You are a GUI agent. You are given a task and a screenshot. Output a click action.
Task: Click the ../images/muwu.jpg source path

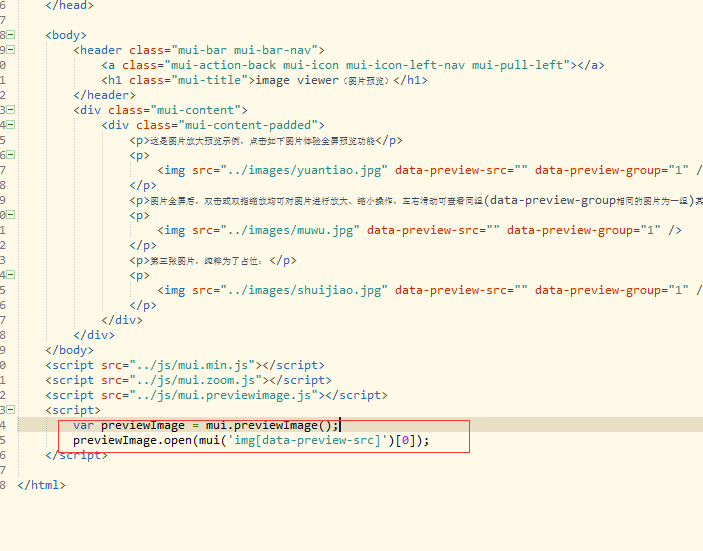290,230
